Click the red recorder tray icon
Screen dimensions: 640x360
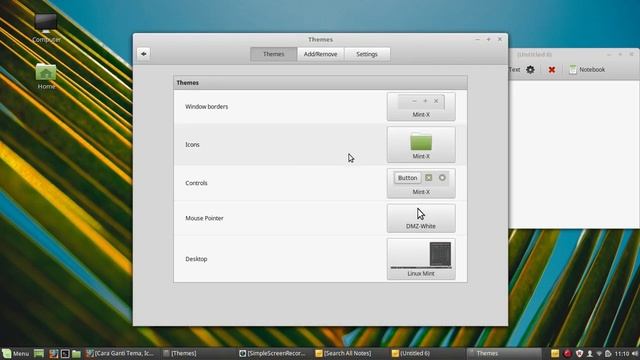coord(567,353)
